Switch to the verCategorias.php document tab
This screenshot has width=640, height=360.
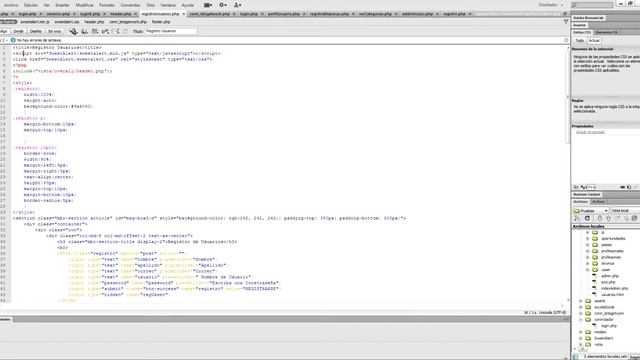click(375, 14)
